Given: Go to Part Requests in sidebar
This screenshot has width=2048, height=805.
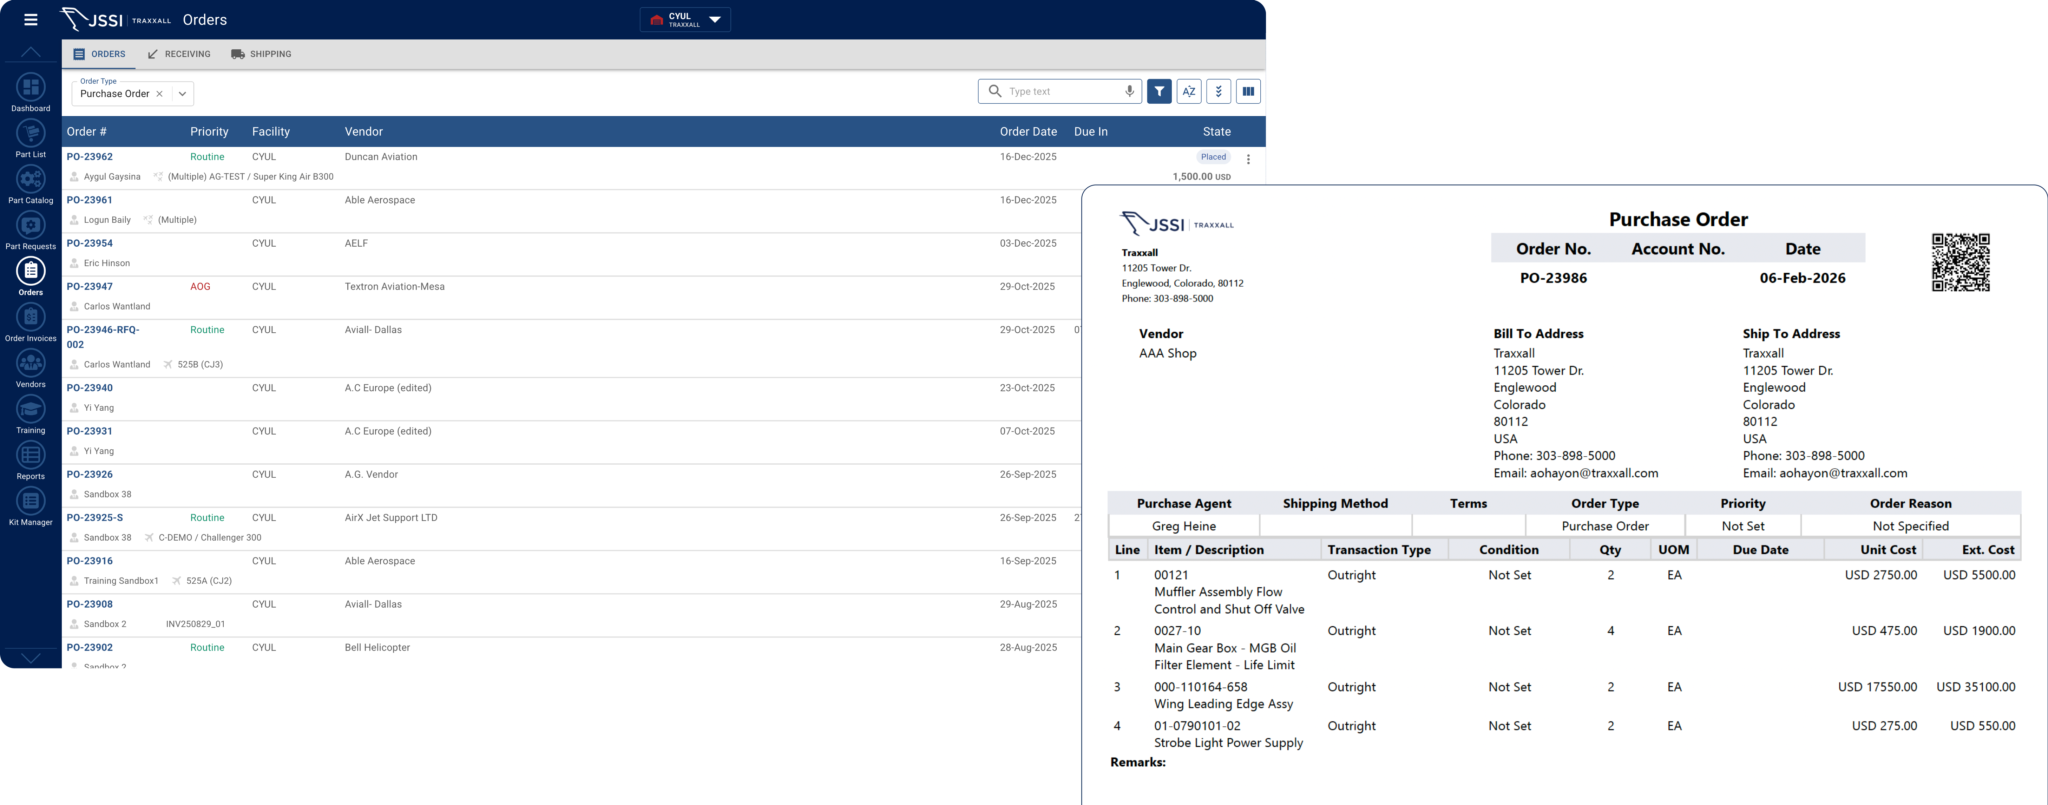Looking at the screenshot, I should coord(31,227).
